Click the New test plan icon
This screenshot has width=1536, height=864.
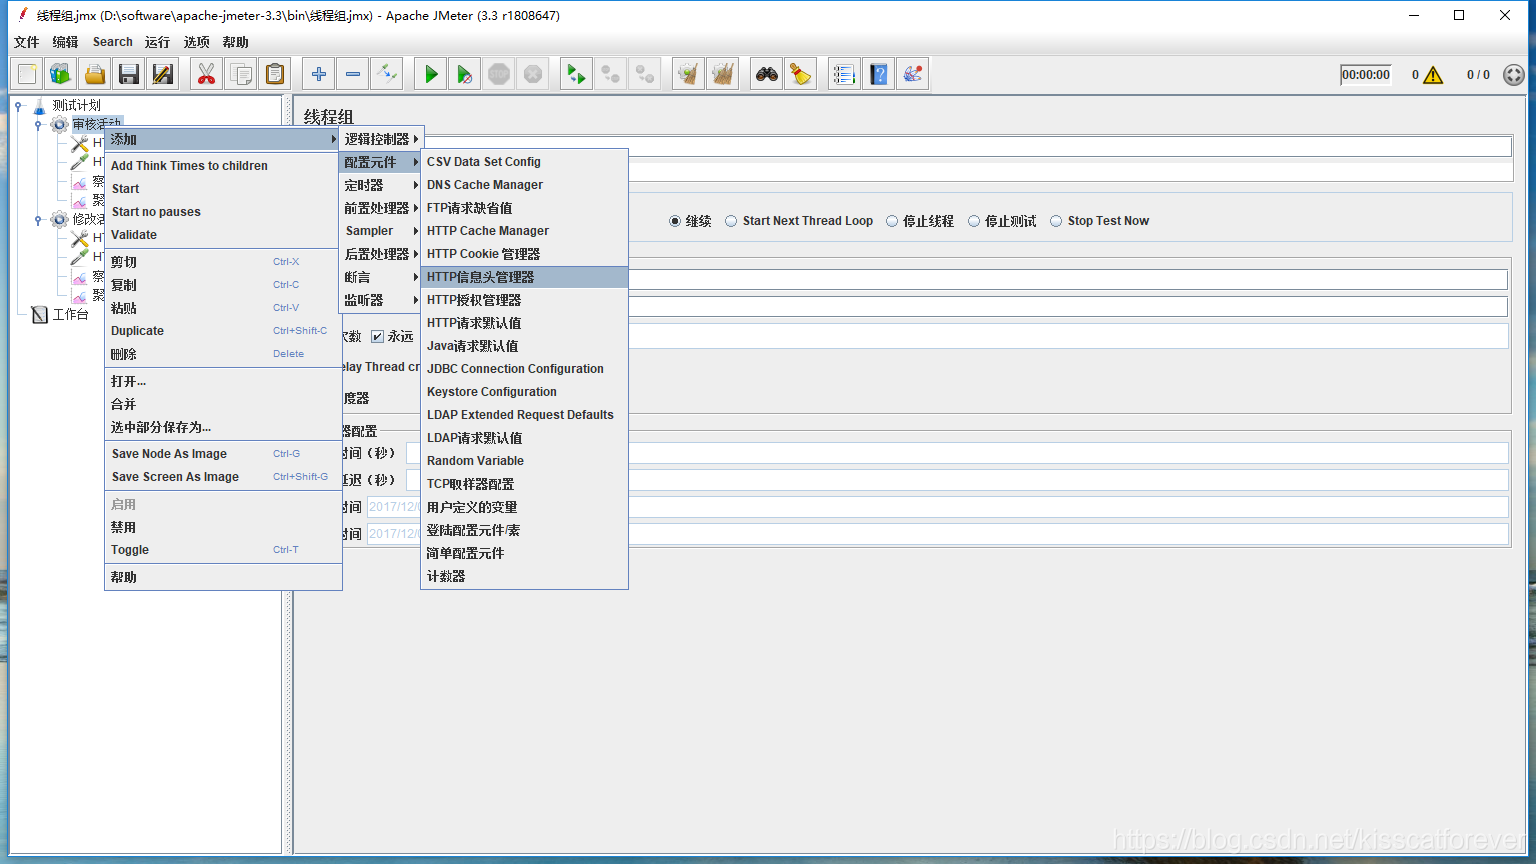27,74
